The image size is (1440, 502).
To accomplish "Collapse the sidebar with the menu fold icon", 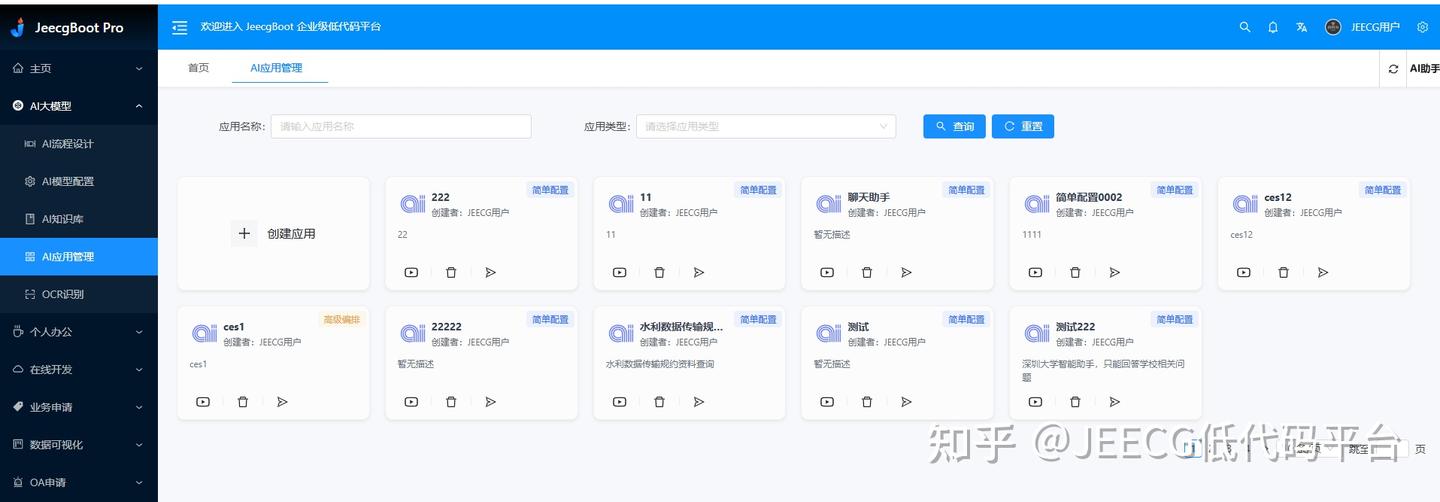I will pos(180,27).
